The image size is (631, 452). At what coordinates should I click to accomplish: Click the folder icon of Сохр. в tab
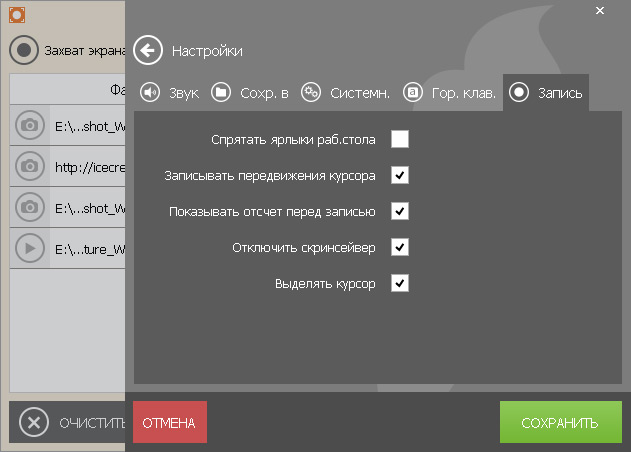pyautogui.click(x=221, y=93)
